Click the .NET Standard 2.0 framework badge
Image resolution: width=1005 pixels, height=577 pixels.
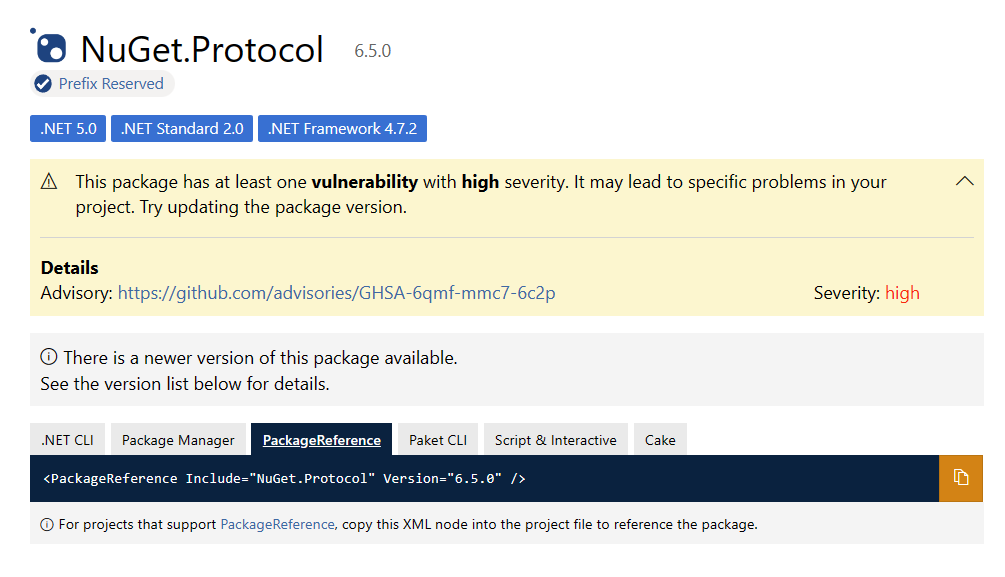[181, 128]
